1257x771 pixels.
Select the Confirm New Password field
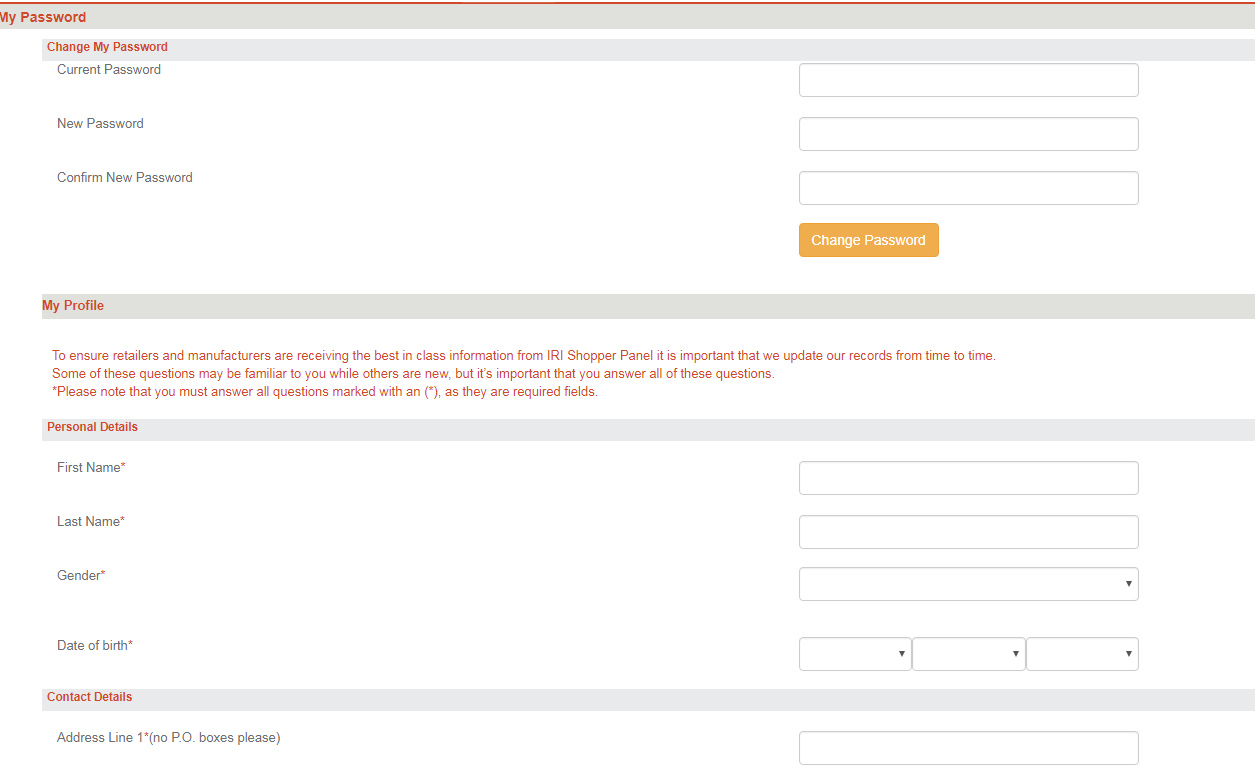[968, 188]
